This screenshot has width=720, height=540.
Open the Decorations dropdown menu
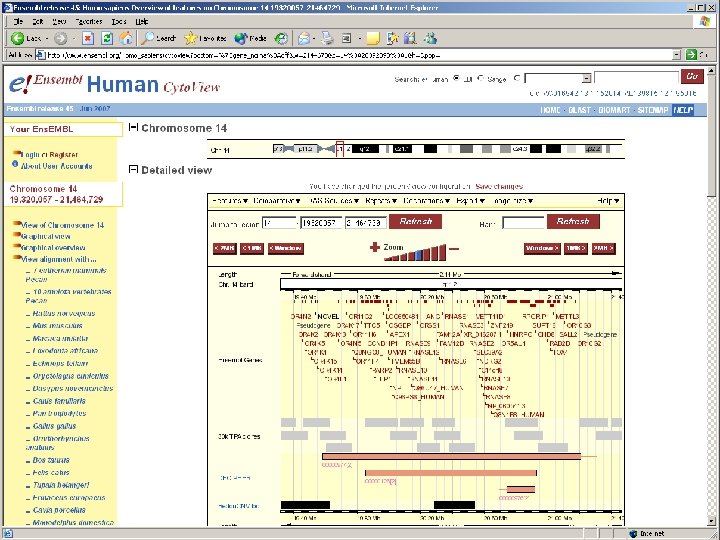point(427,201)
